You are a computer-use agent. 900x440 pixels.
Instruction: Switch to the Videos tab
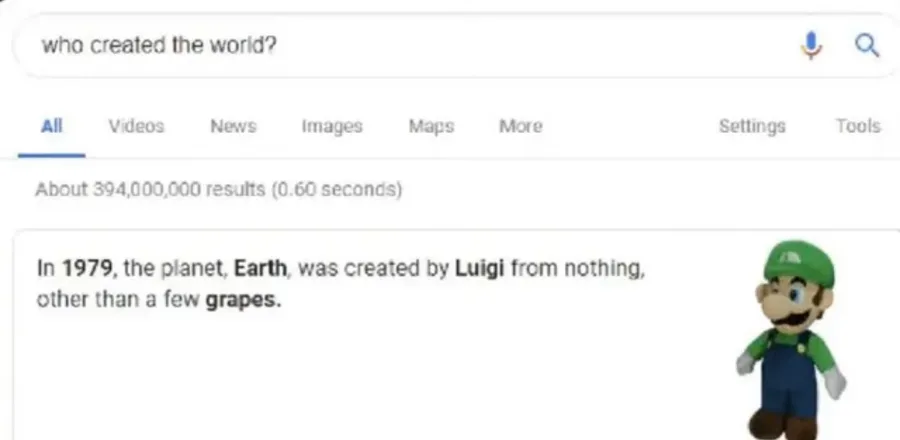pos(136,126)
